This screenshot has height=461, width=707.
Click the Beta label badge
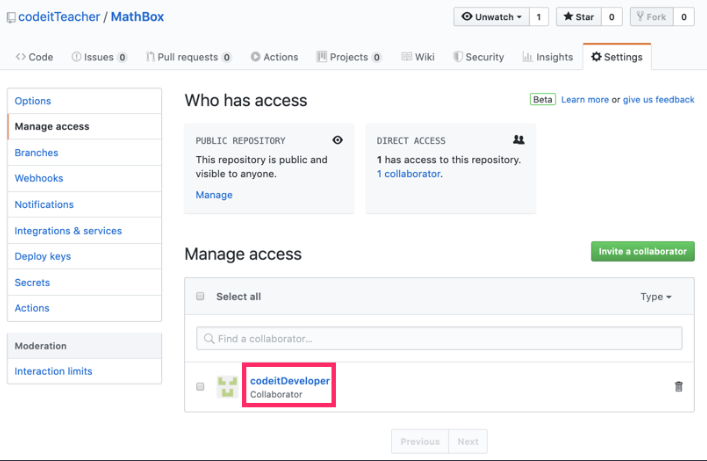pos(542,100)
